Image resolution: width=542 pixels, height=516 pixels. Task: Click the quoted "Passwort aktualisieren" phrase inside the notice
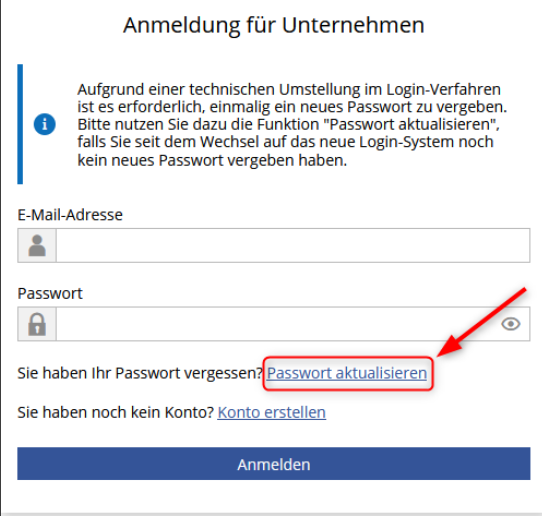click(x=409, y=124)
